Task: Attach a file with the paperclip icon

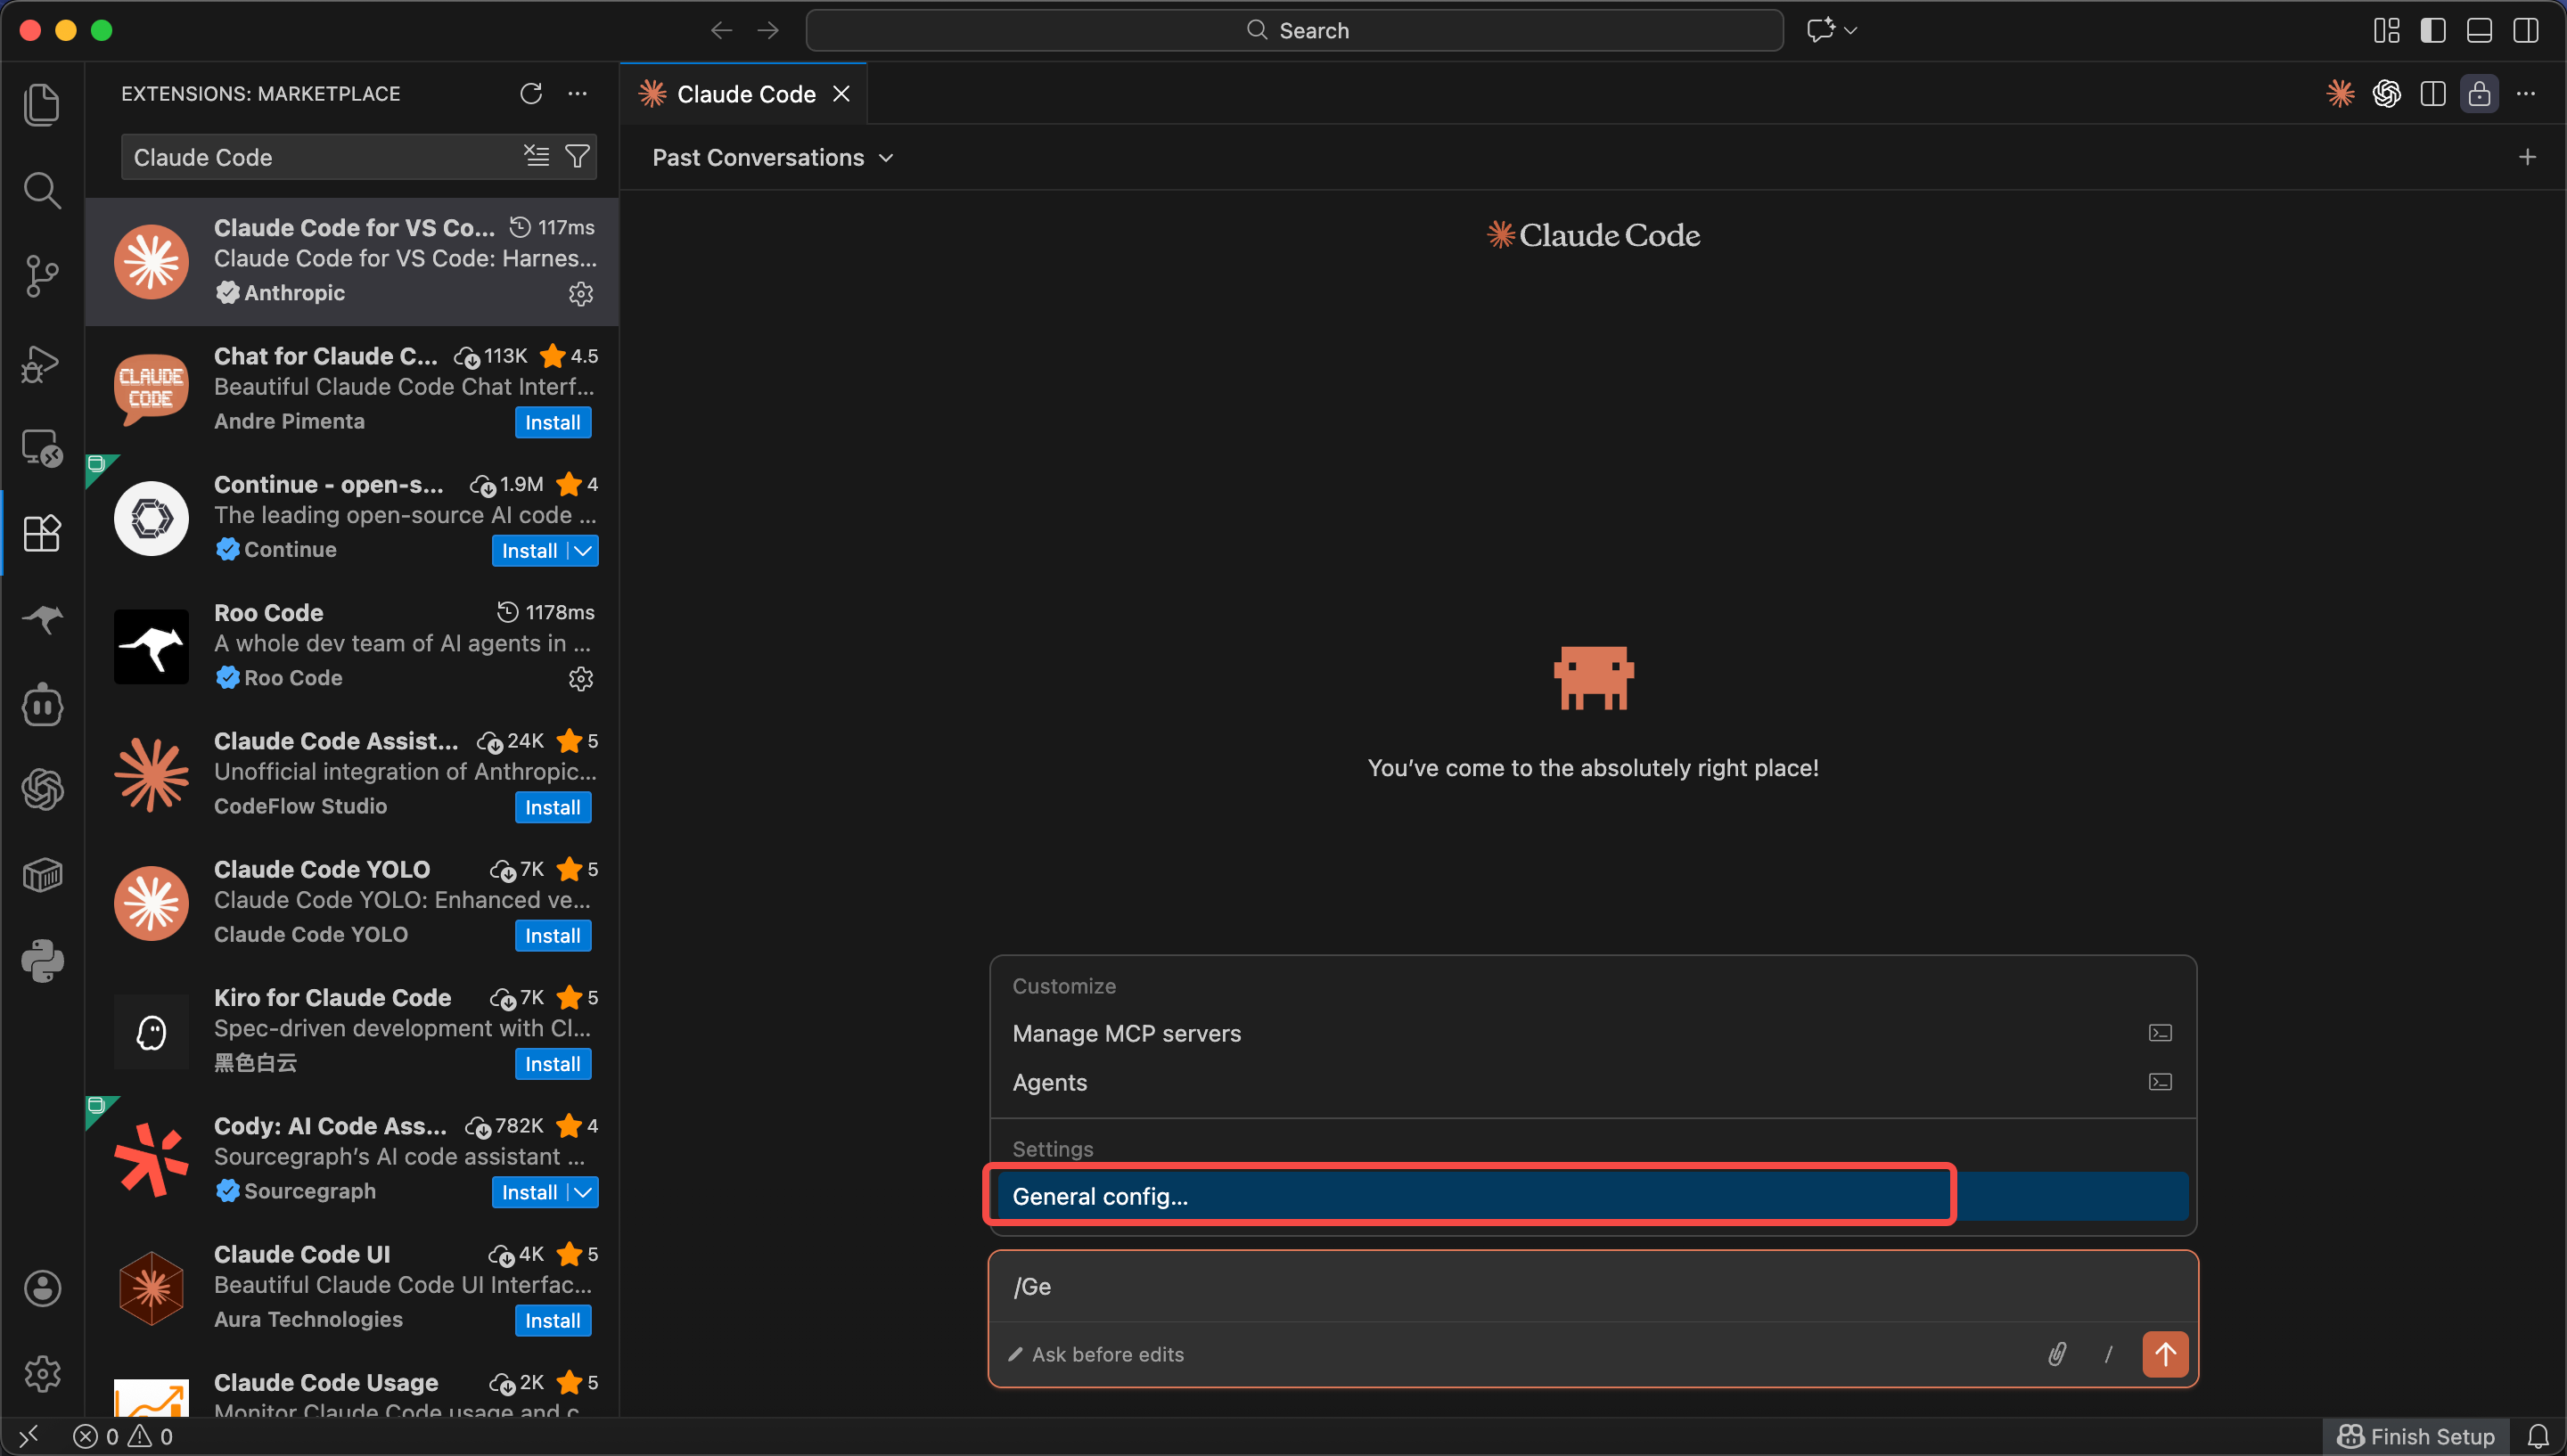Action: tap(2057, 1354)
